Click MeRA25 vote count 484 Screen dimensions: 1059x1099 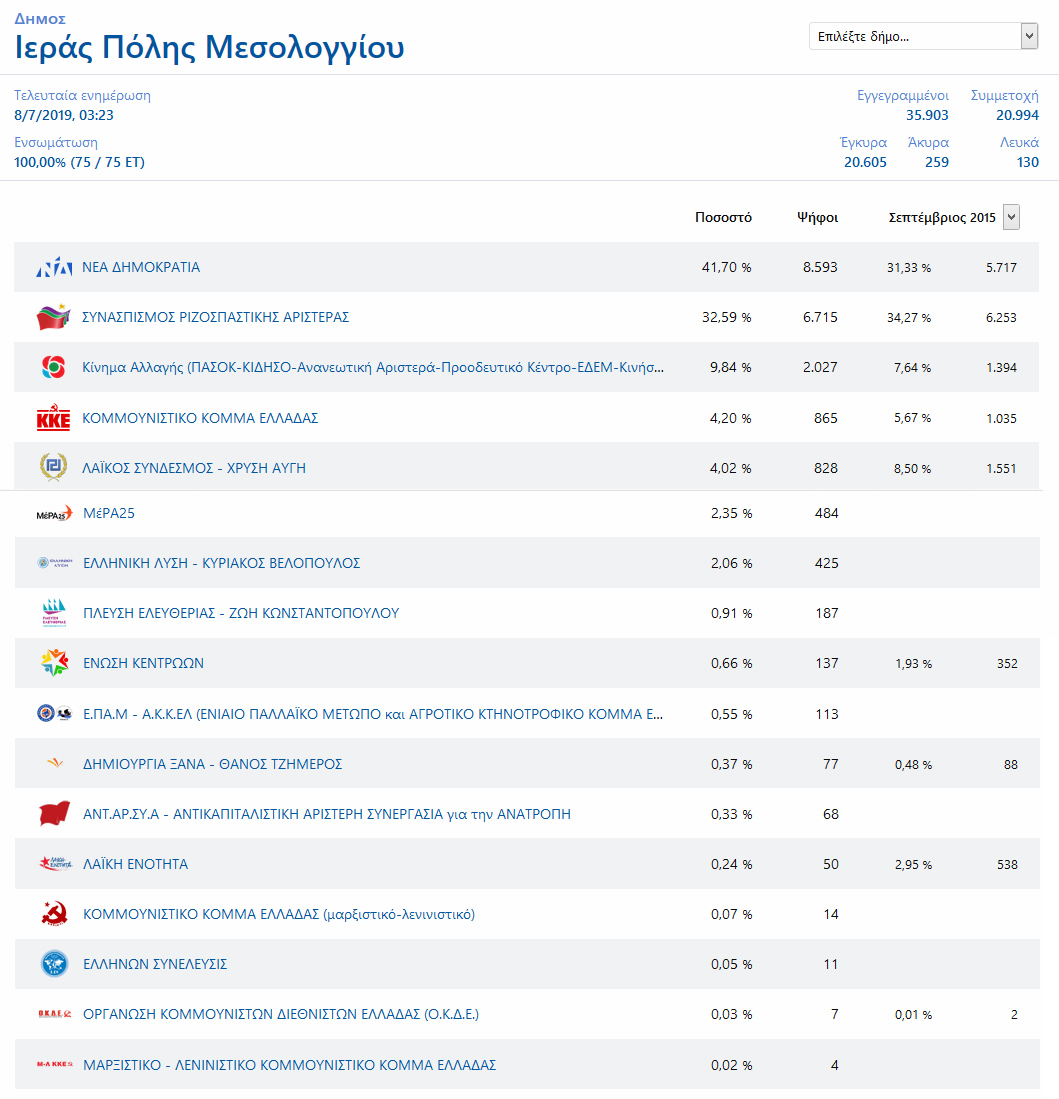pos(826,513)
